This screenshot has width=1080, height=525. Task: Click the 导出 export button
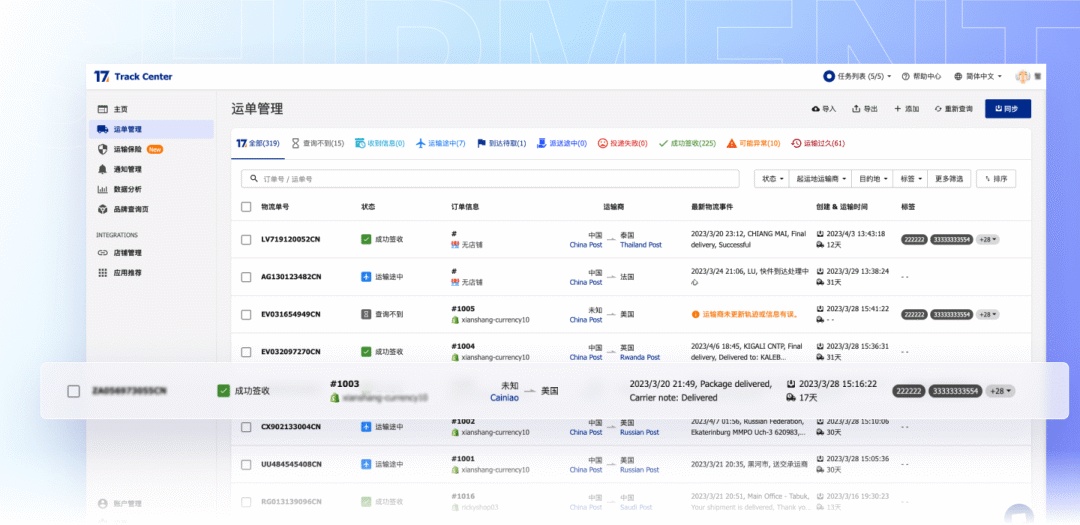pyautogui.click(x=865, y=109)
